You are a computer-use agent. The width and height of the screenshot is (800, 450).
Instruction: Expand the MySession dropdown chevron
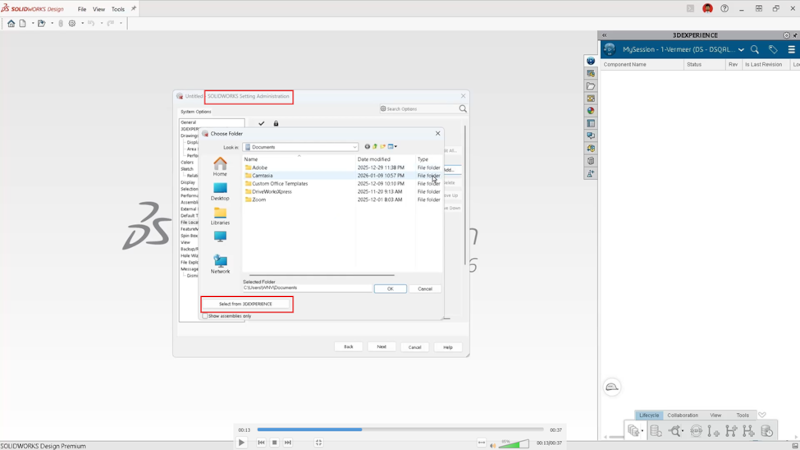coord(741,50)
